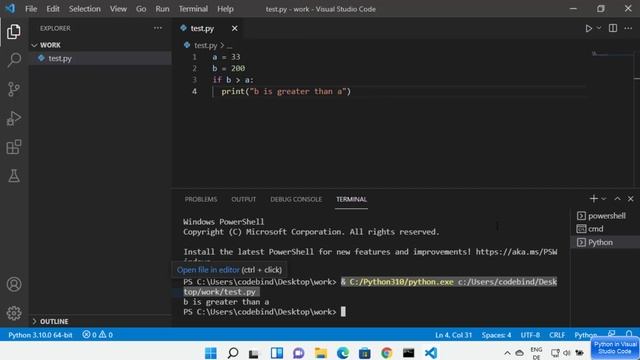The width and height of the screenshot is (640, 360).
Task: Select test.py in the Explorer tree
Action: [x=100, y=58]
